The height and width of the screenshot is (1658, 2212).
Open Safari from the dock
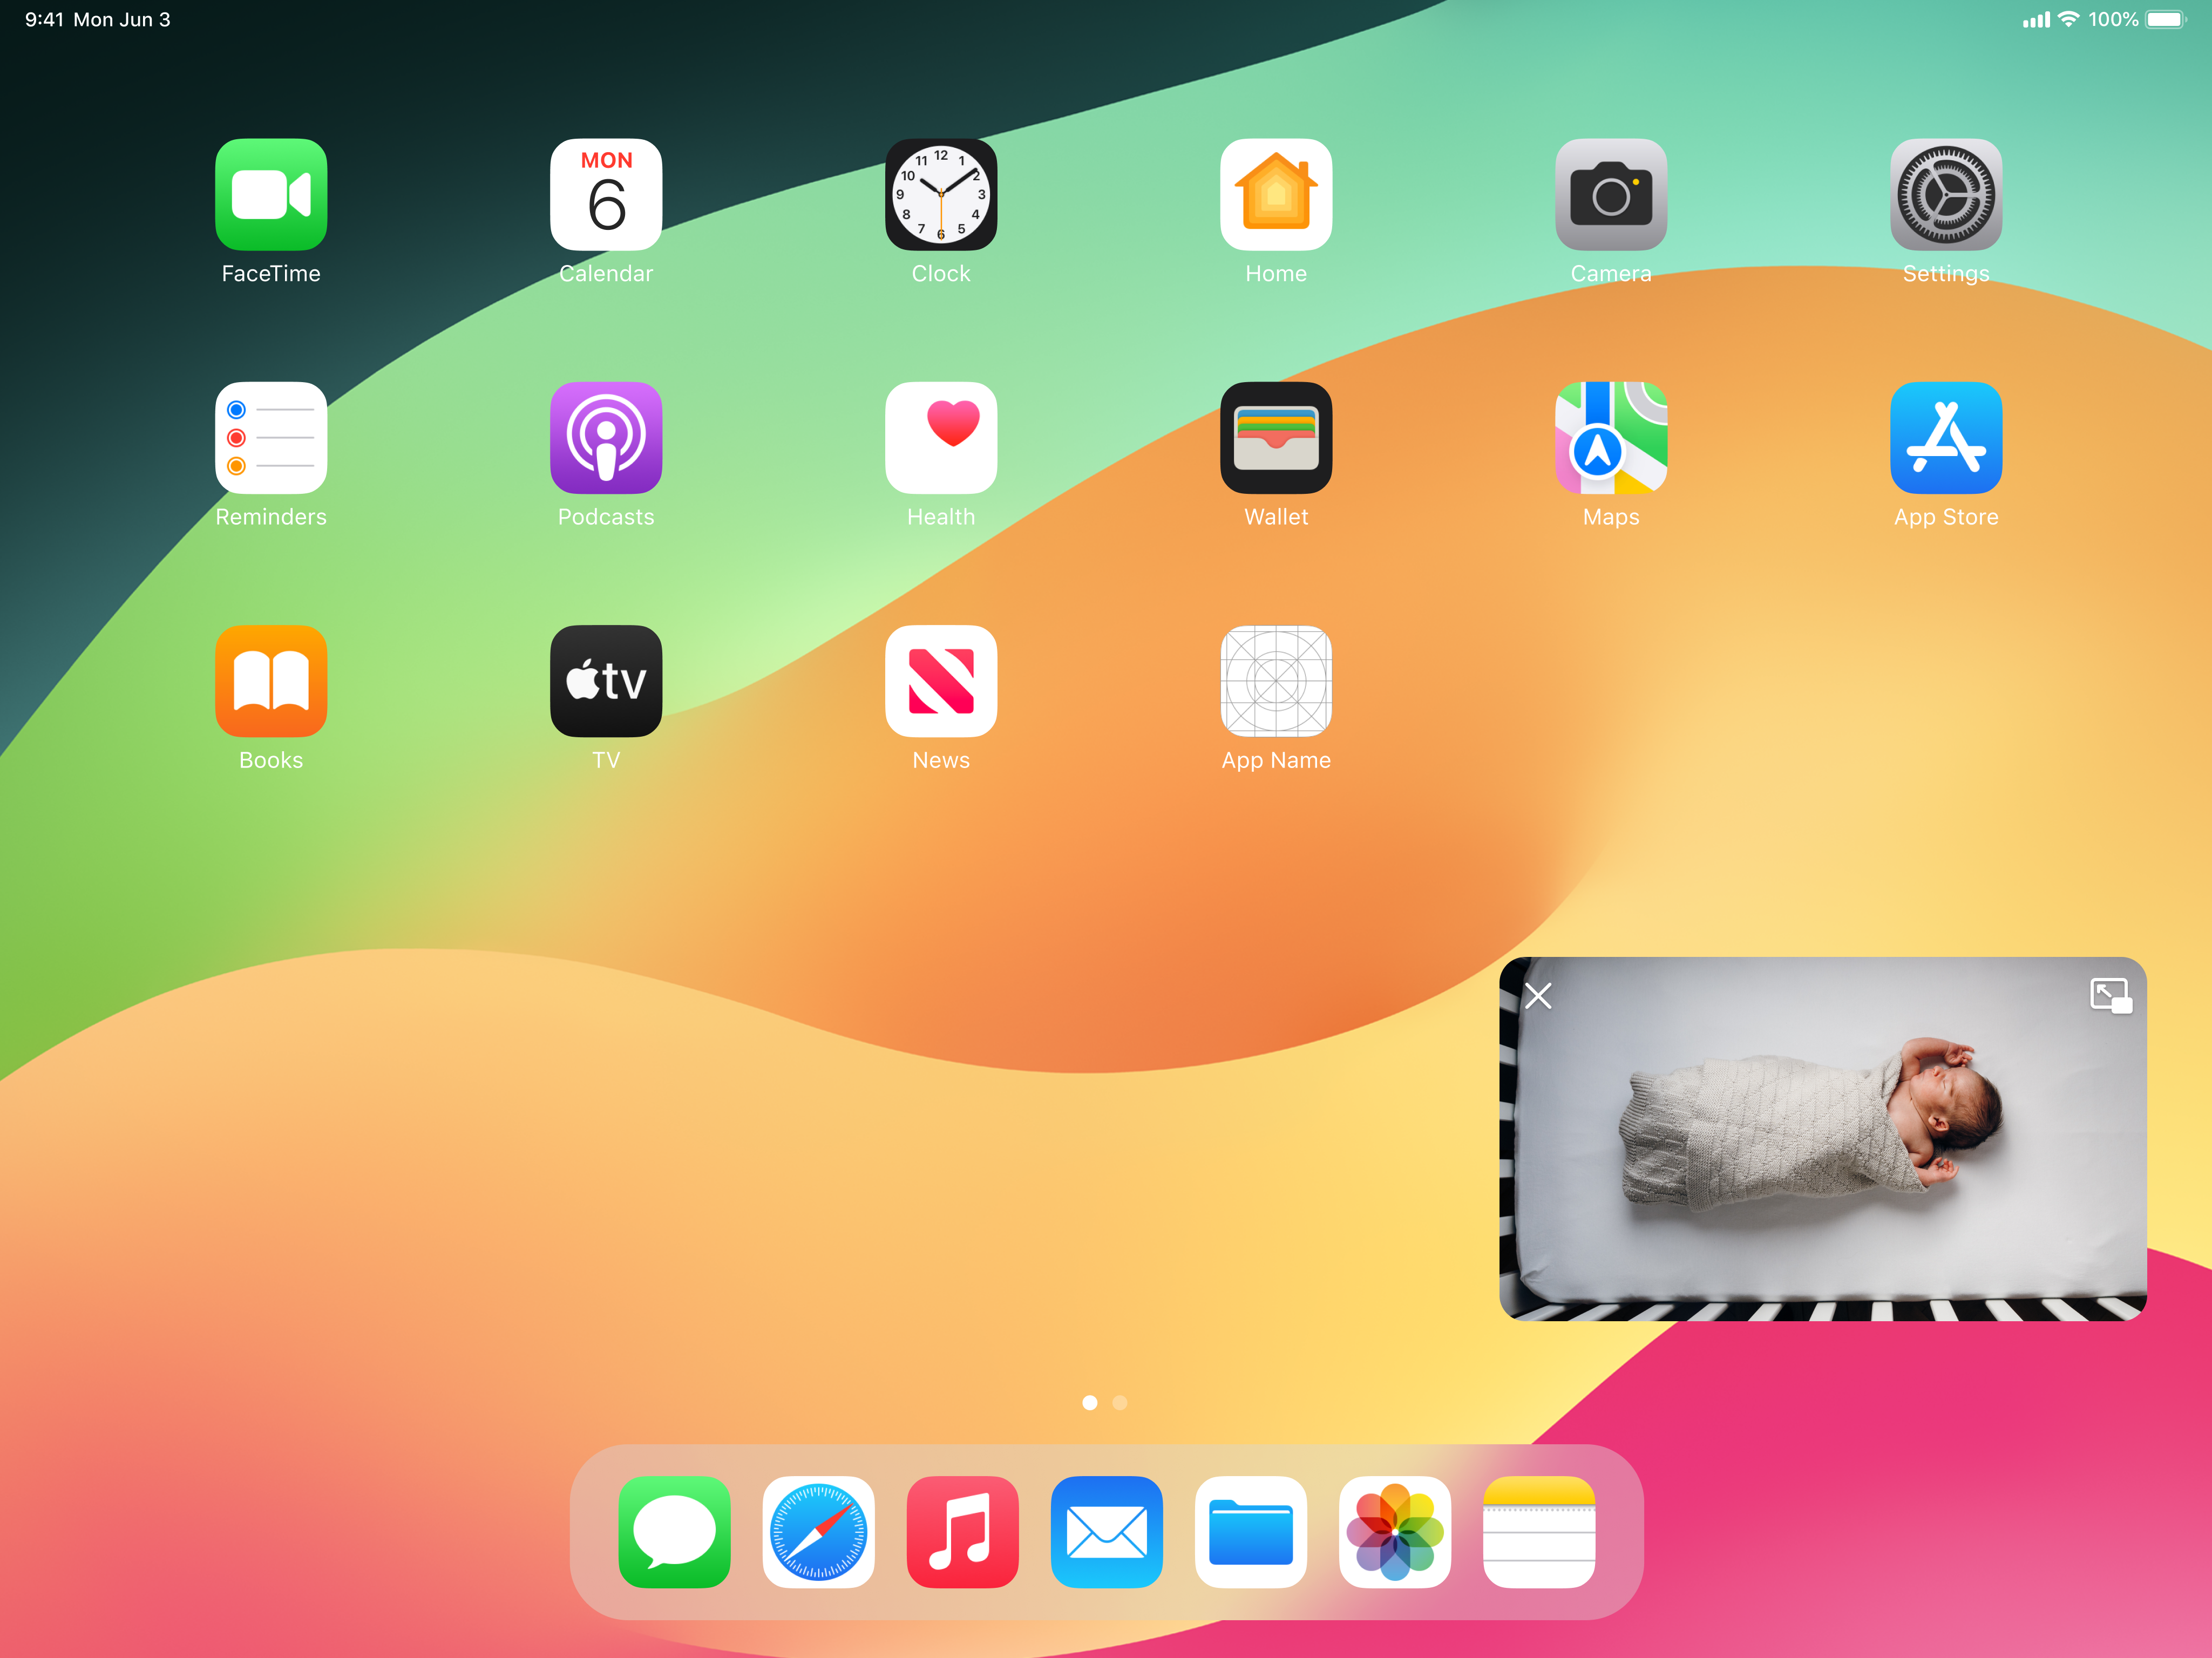coord(818,1532)
